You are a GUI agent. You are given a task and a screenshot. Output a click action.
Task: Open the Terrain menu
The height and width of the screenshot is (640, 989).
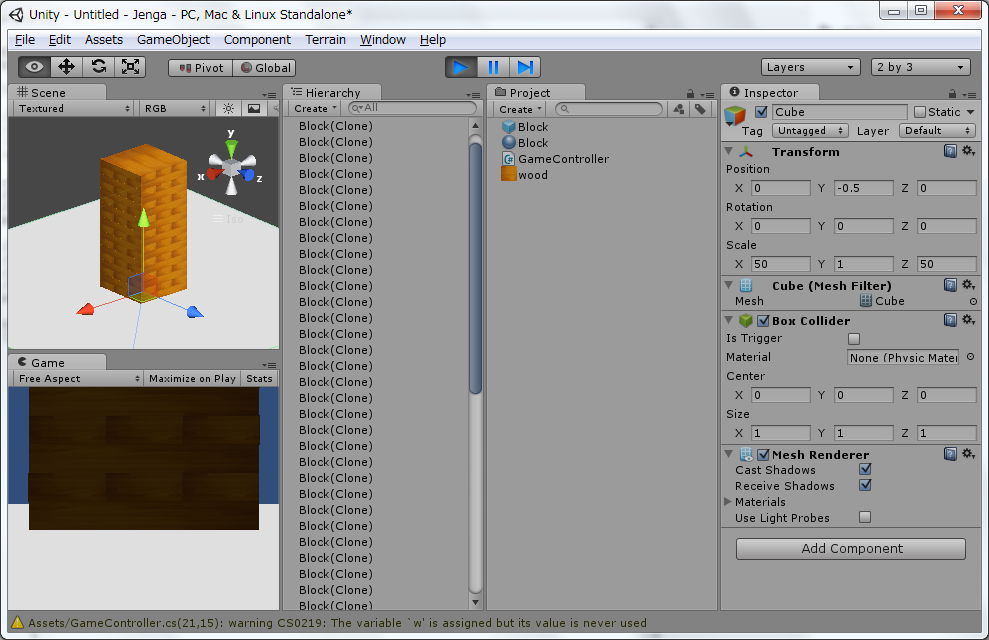[x=325, y=39]
